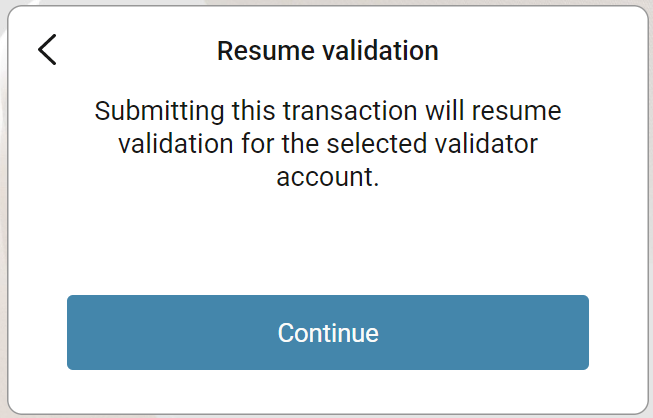The image size is (653, 418).
Task: Go back from Resume validation screen
Action: coord(47,50)
